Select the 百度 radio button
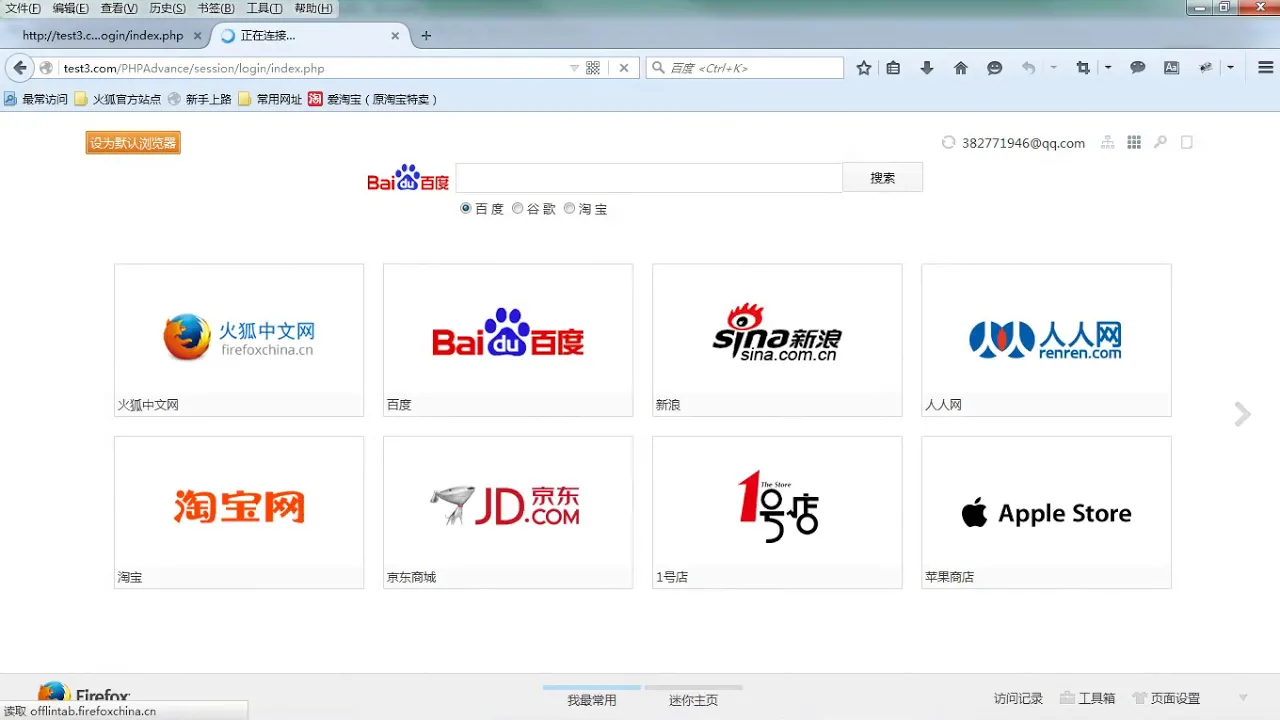The image size is (1280, 720). 466,209
